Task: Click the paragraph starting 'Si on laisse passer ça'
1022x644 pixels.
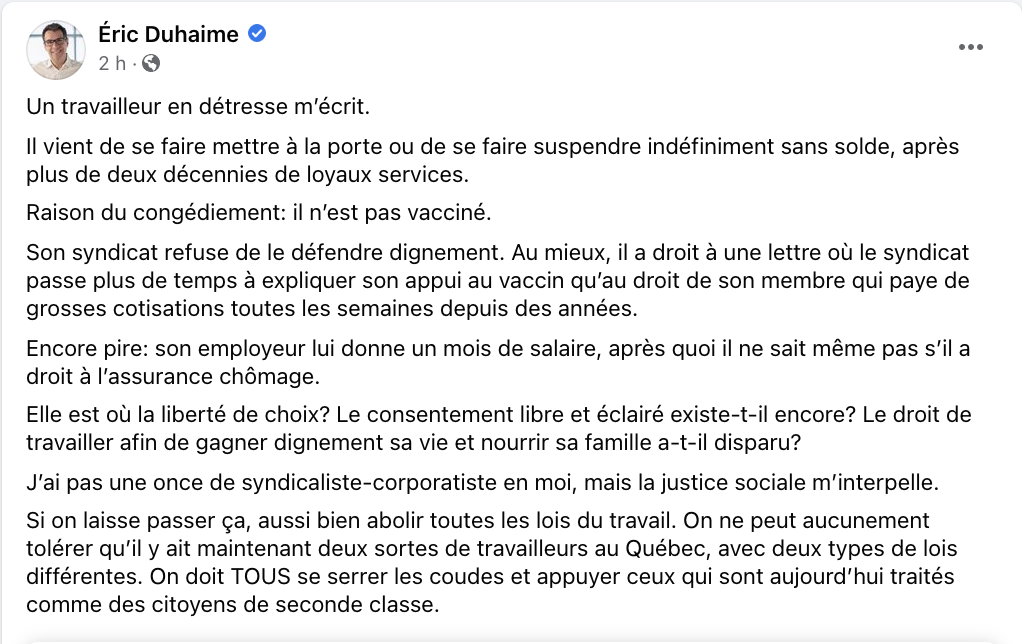Action: coord(491,563)
